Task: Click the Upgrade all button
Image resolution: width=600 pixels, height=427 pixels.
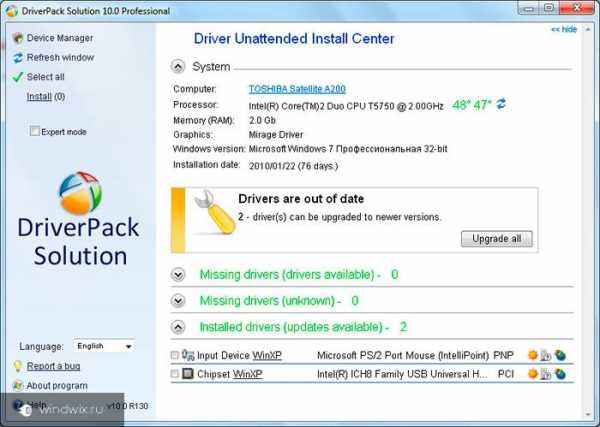Action: pyautogui.click(x=496, y=239)
